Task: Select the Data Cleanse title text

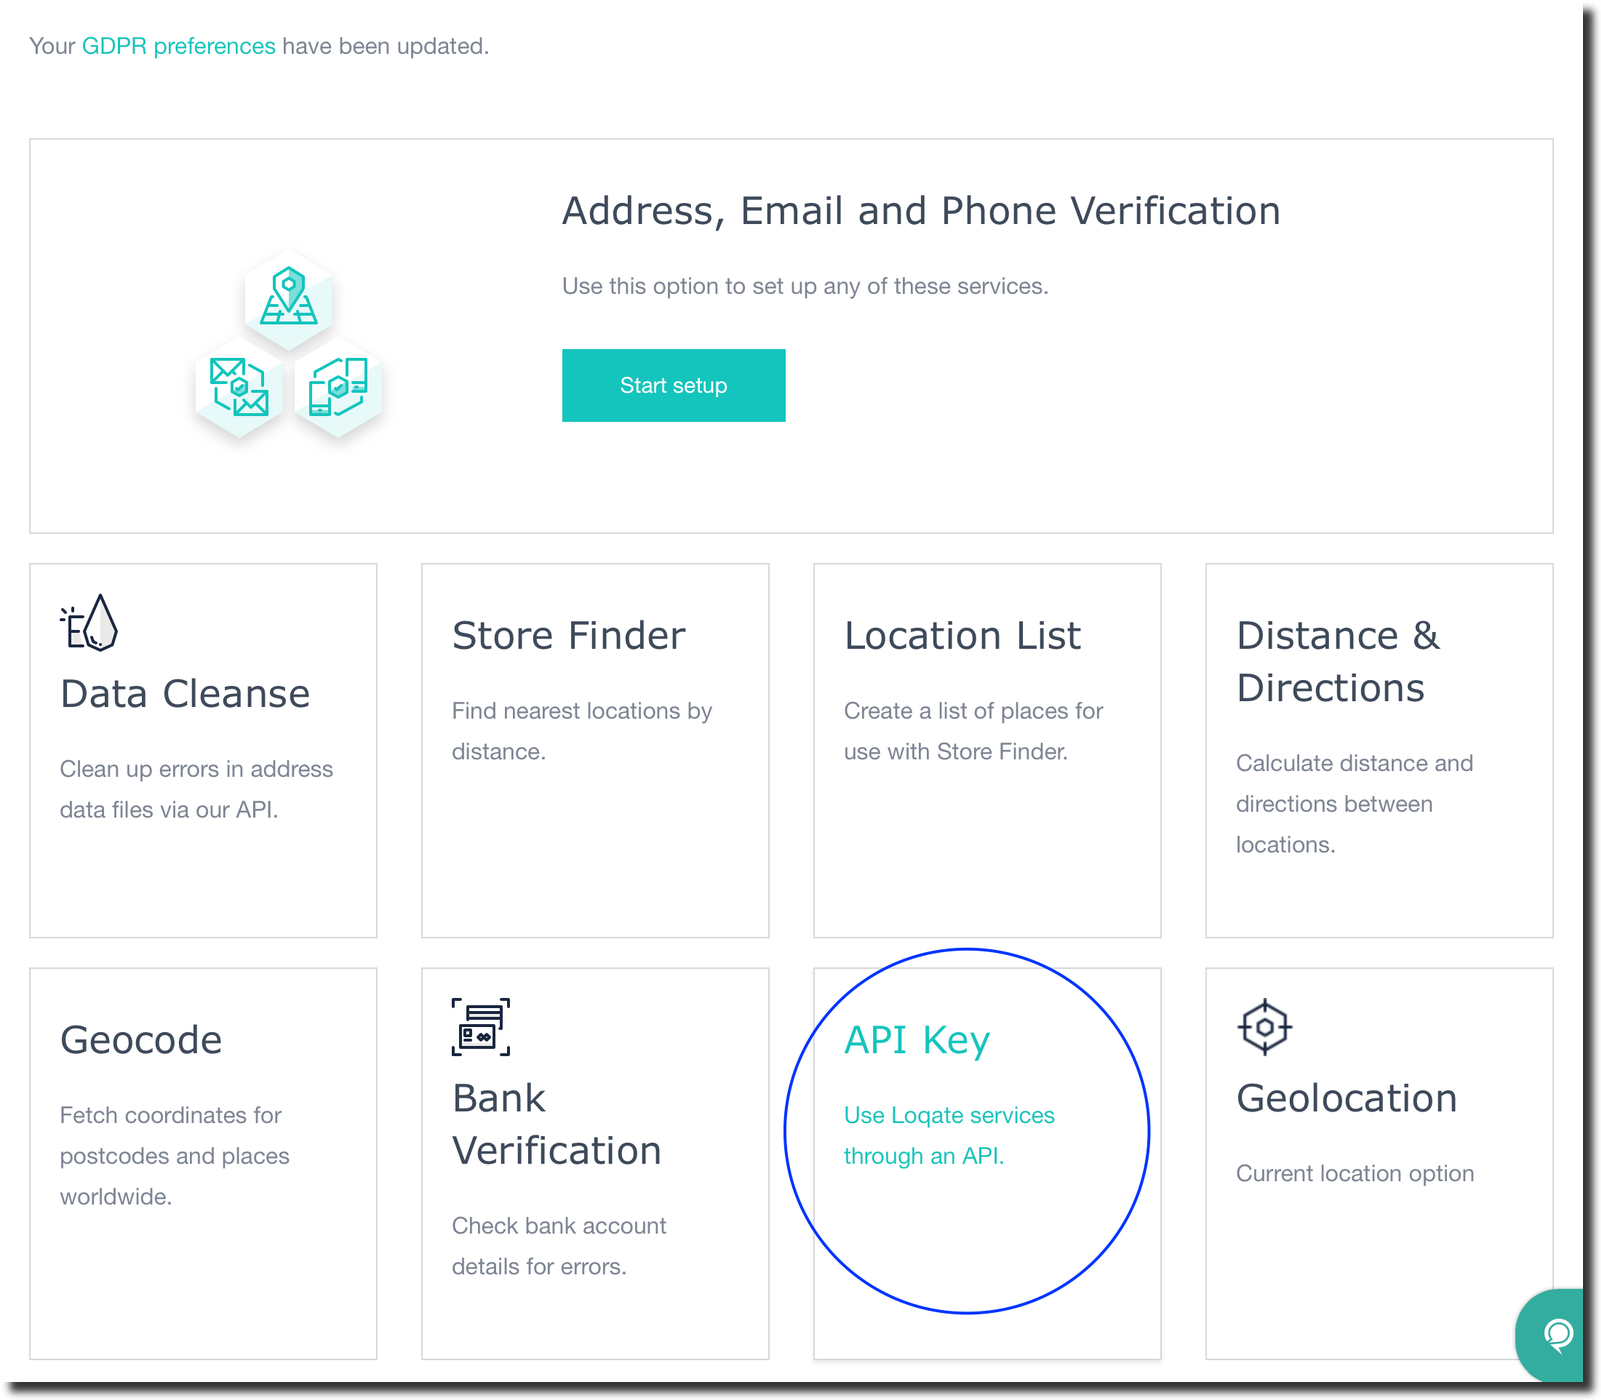Action: 185,694
